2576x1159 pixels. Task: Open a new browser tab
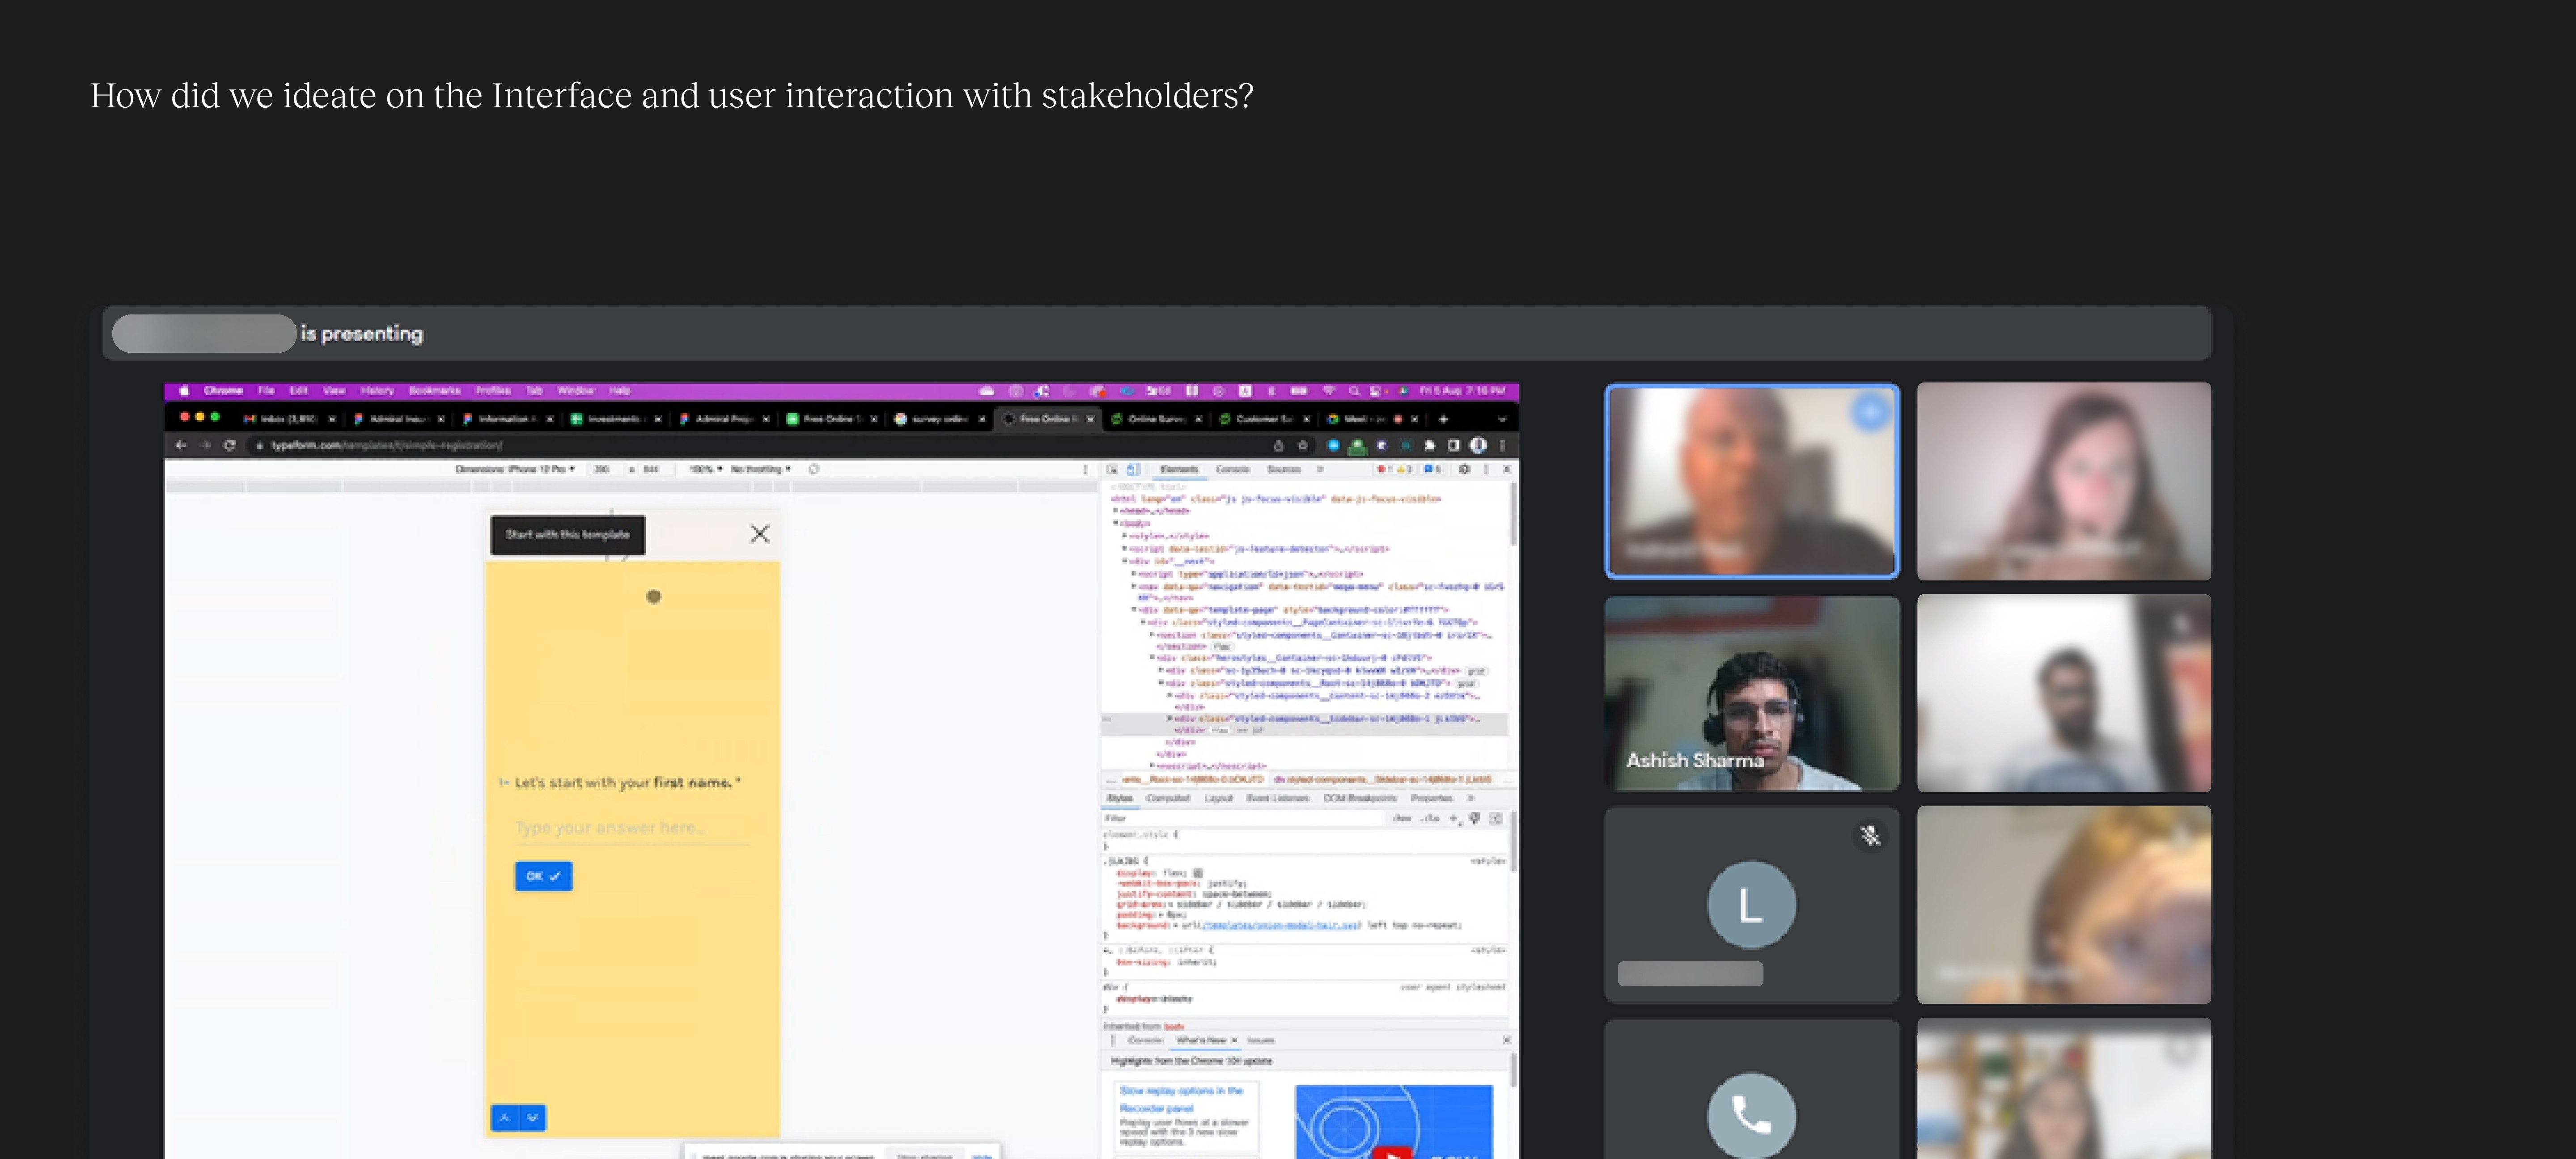point(1443,419)
